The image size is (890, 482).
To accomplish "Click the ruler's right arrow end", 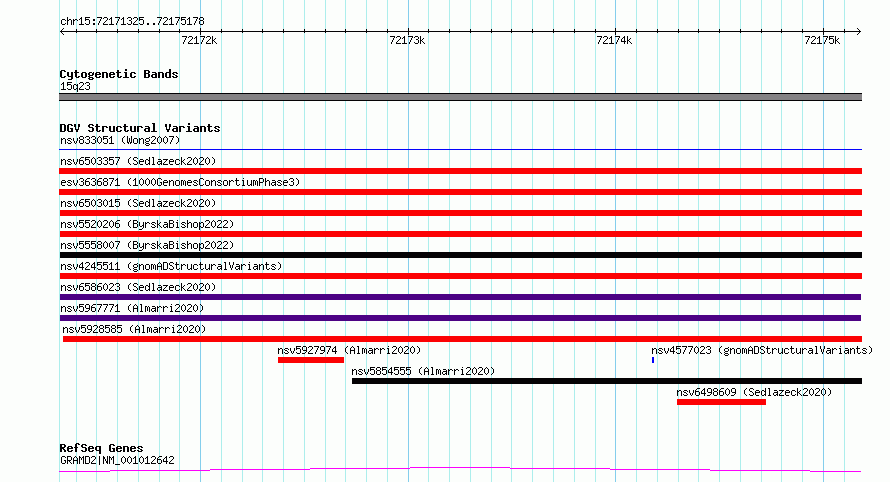I will [x=859, y=32].
